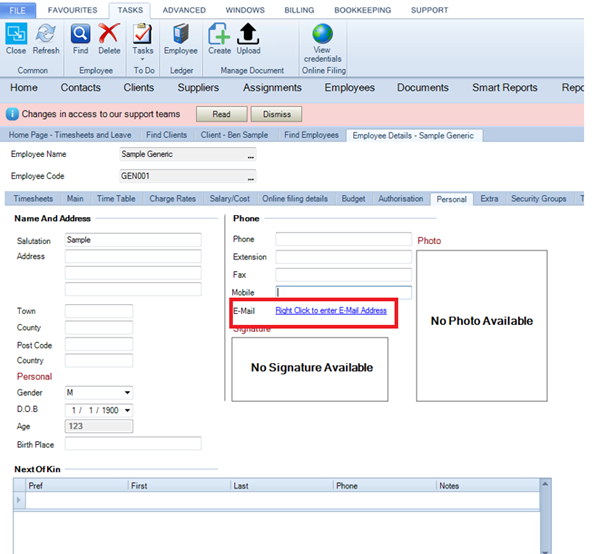
Task: Open the Tasks checklist icon
Action: (143, 34)
